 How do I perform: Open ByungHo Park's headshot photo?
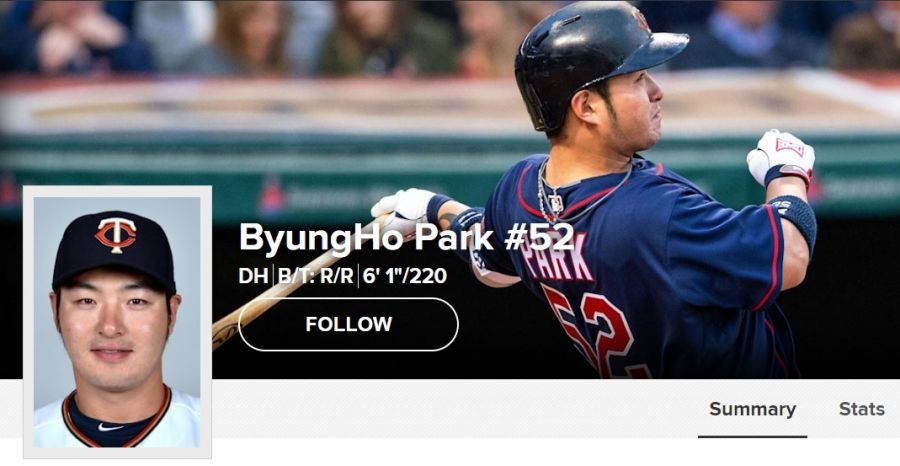coord(117,322)
